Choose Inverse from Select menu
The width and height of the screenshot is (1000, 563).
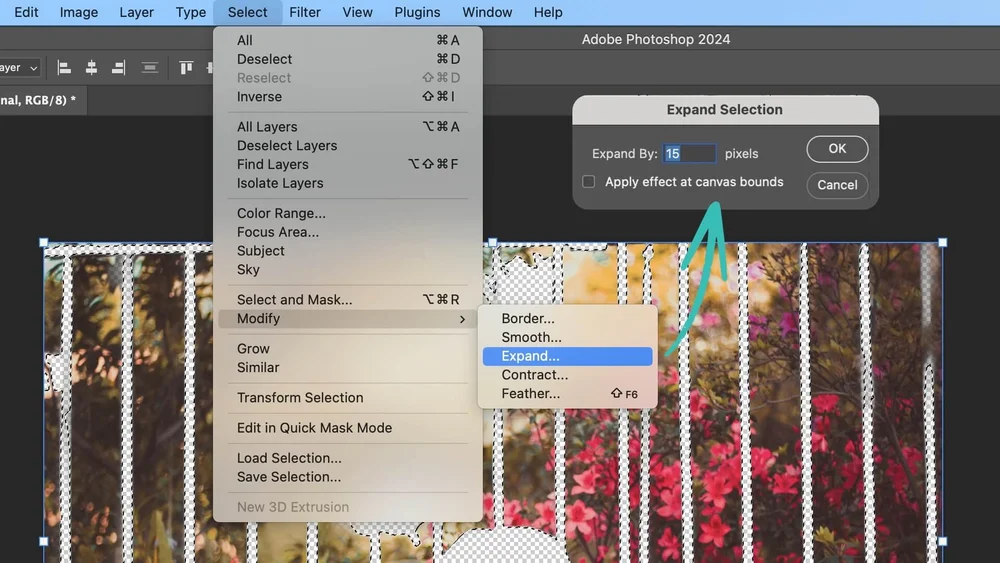coord(348,96)
